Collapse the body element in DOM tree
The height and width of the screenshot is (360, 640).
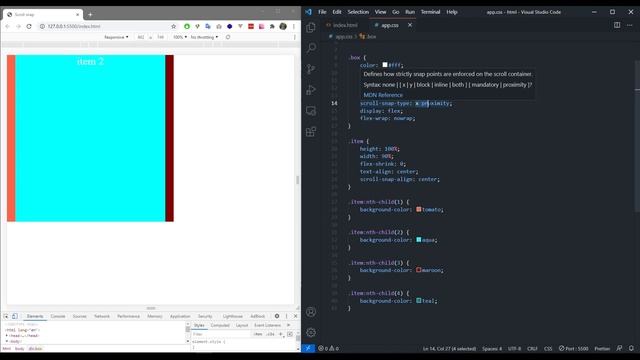[x=7, y=341]
